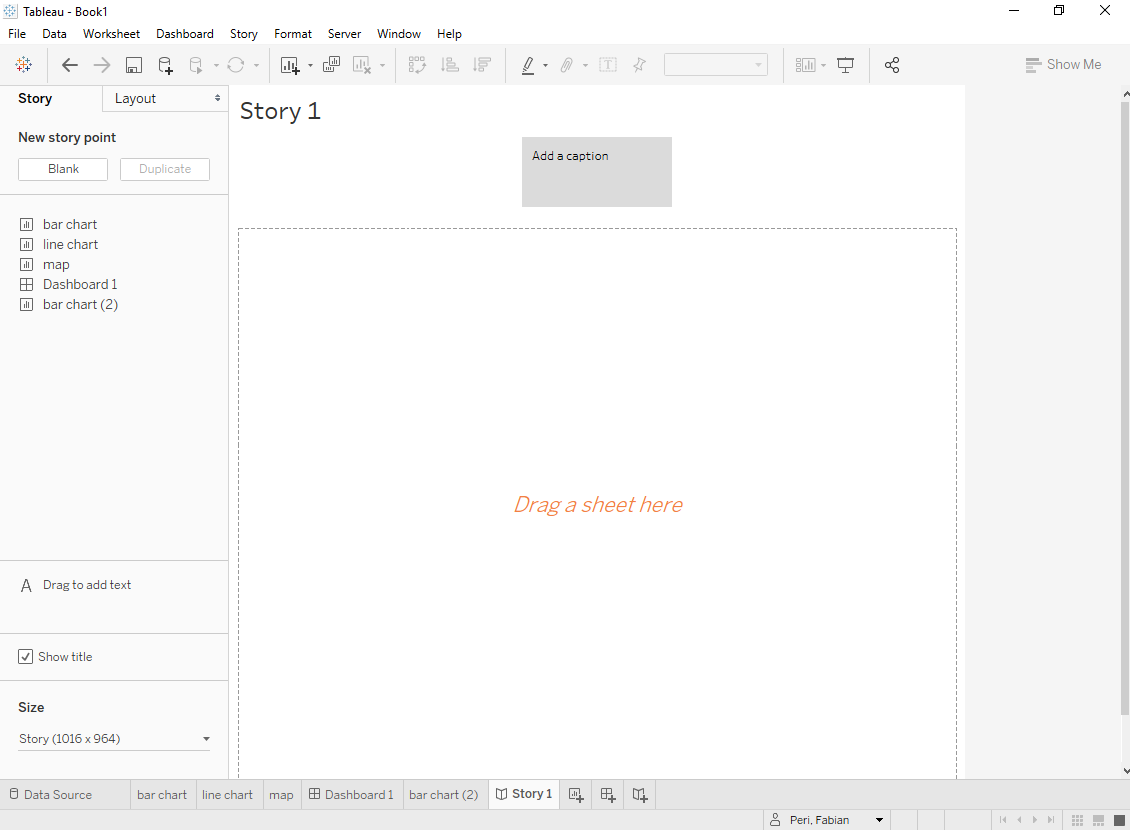The image size is (1130, 830).
Task: Click the Group Members paperclip icon
Action: coord(567,65)
